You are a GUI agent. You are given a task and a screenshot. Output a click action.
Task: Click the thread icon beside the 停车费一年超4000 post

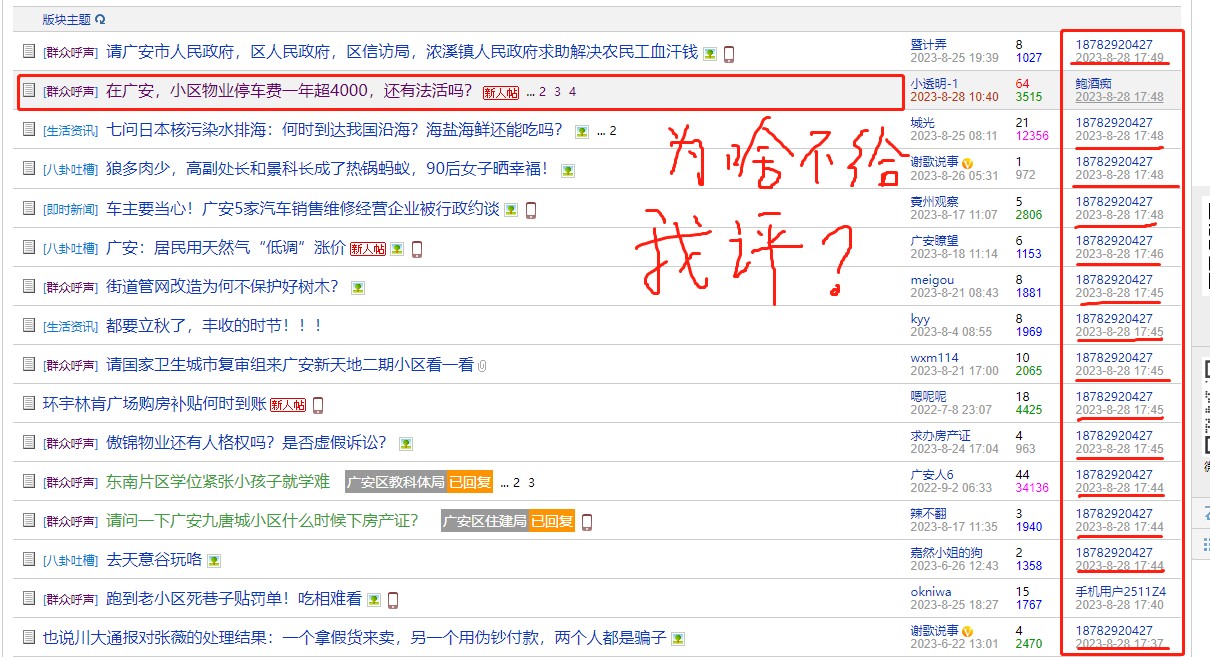click(29, 91)
